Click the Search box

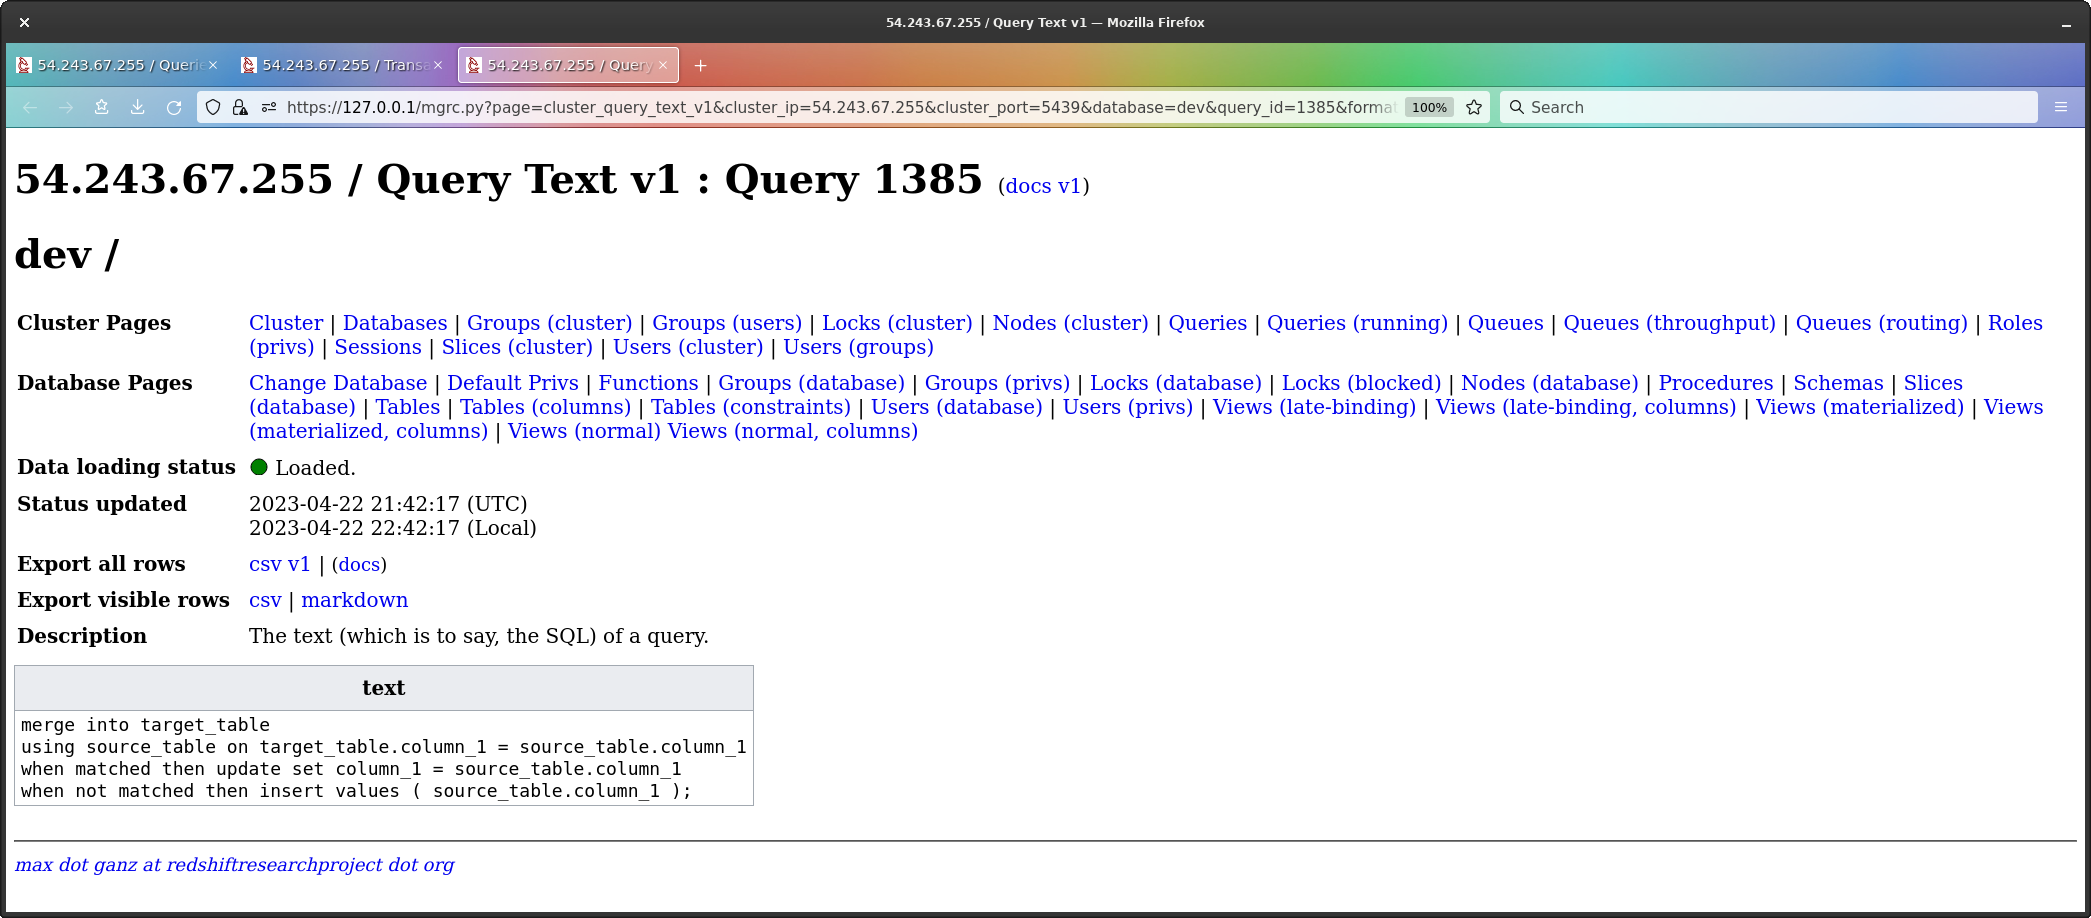pyautogui.click(x=1768, y=107)
